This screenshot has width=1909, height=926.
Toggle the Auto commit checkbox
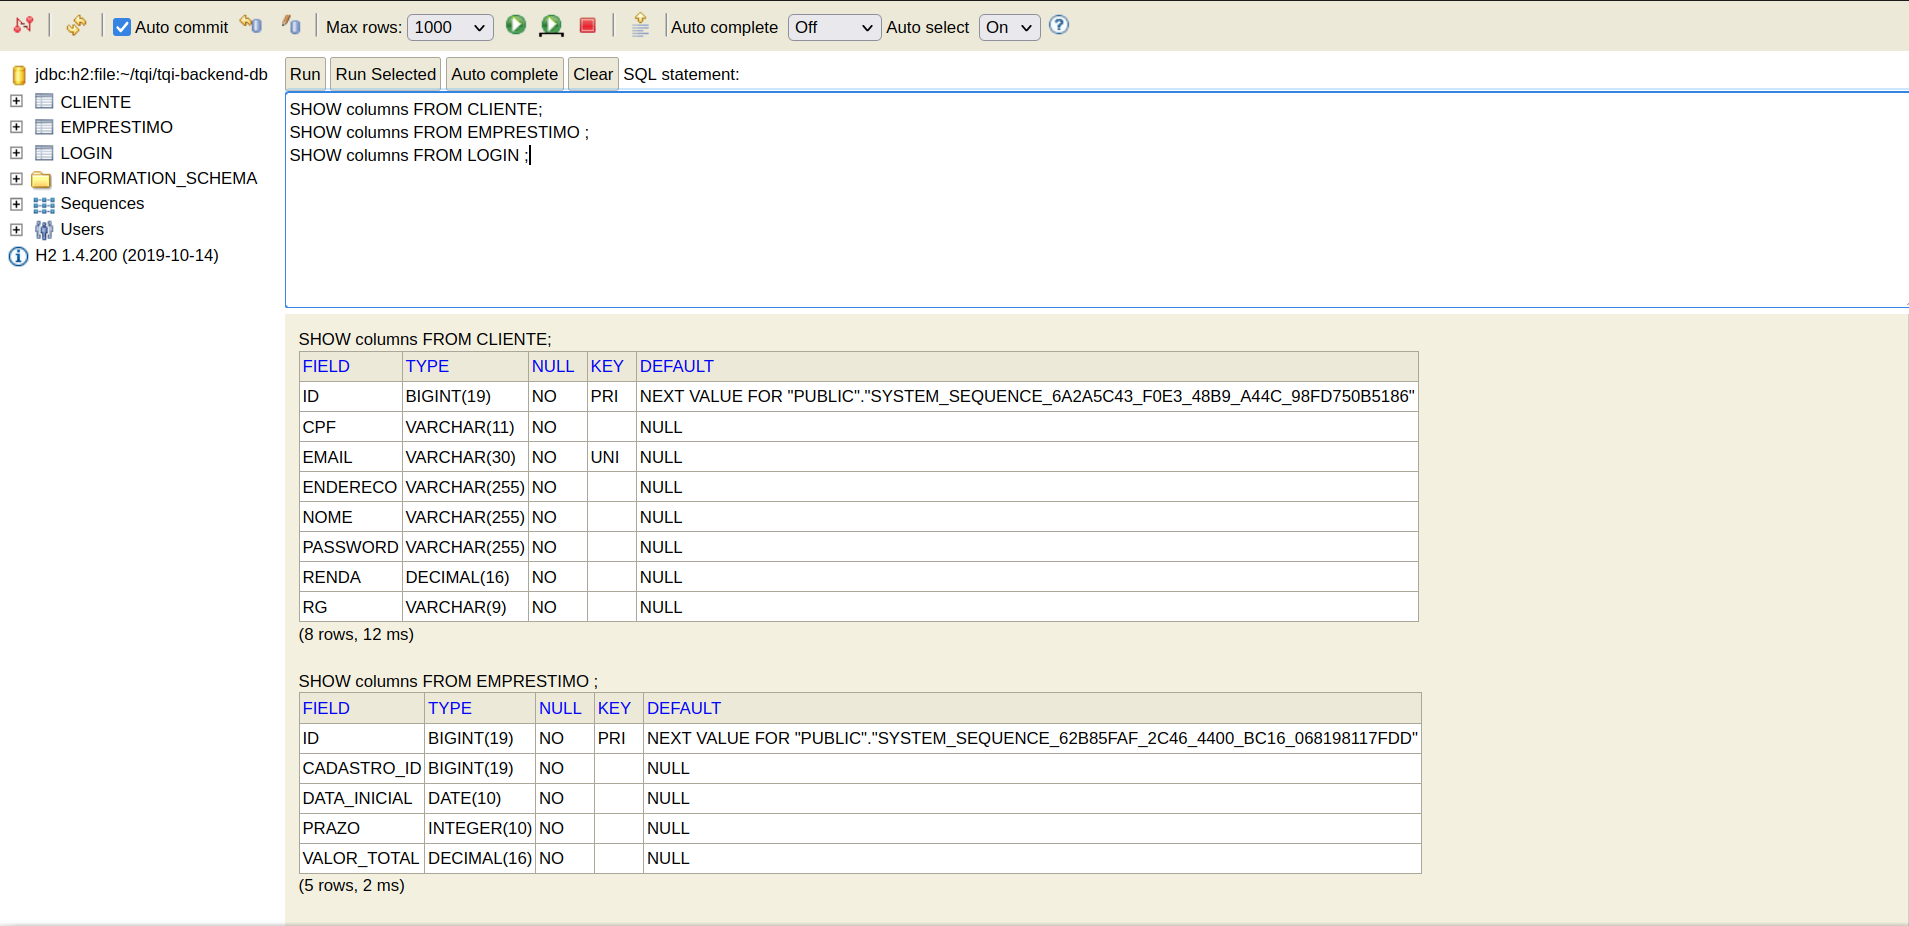[122, 27]
